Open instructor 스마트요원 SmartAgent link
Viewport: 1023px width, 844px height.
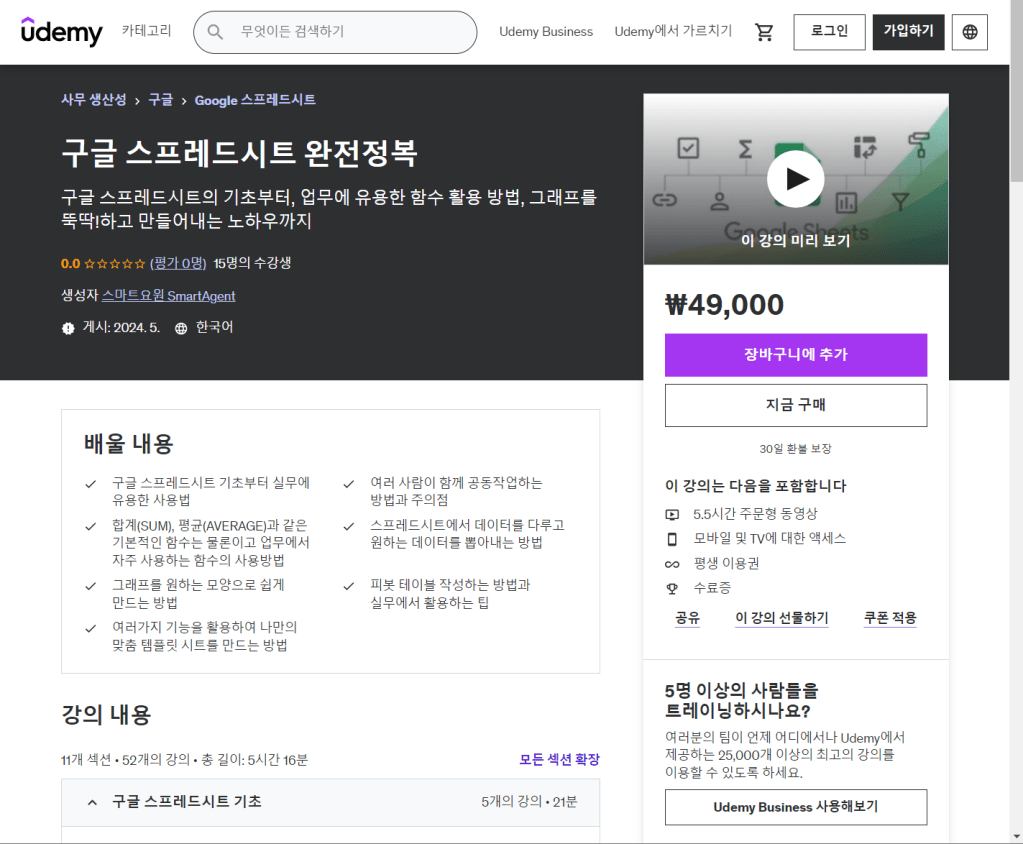pos(168,296)
